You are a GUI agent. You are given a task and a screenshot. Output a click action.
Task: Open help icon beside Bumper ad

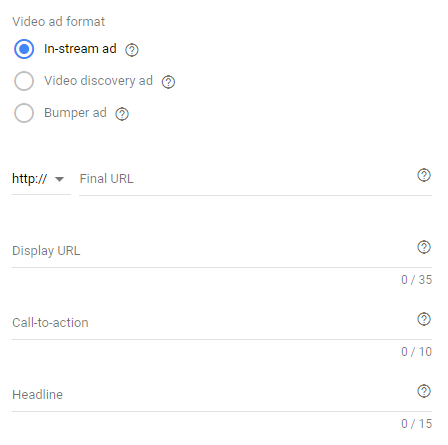(122, 114)
